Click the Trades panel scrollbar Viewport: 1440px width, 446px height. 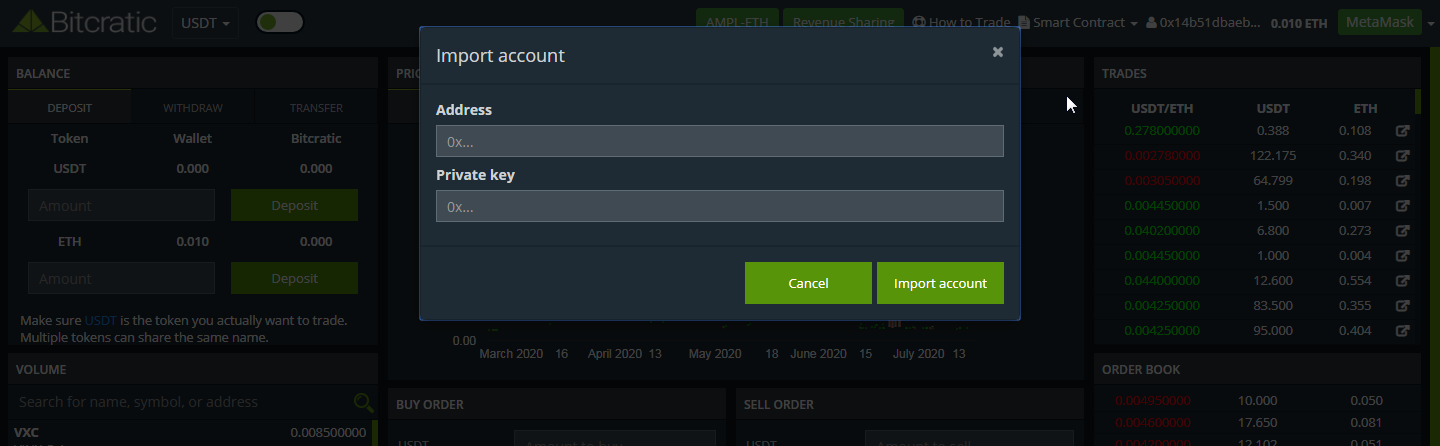point(1417,102)
